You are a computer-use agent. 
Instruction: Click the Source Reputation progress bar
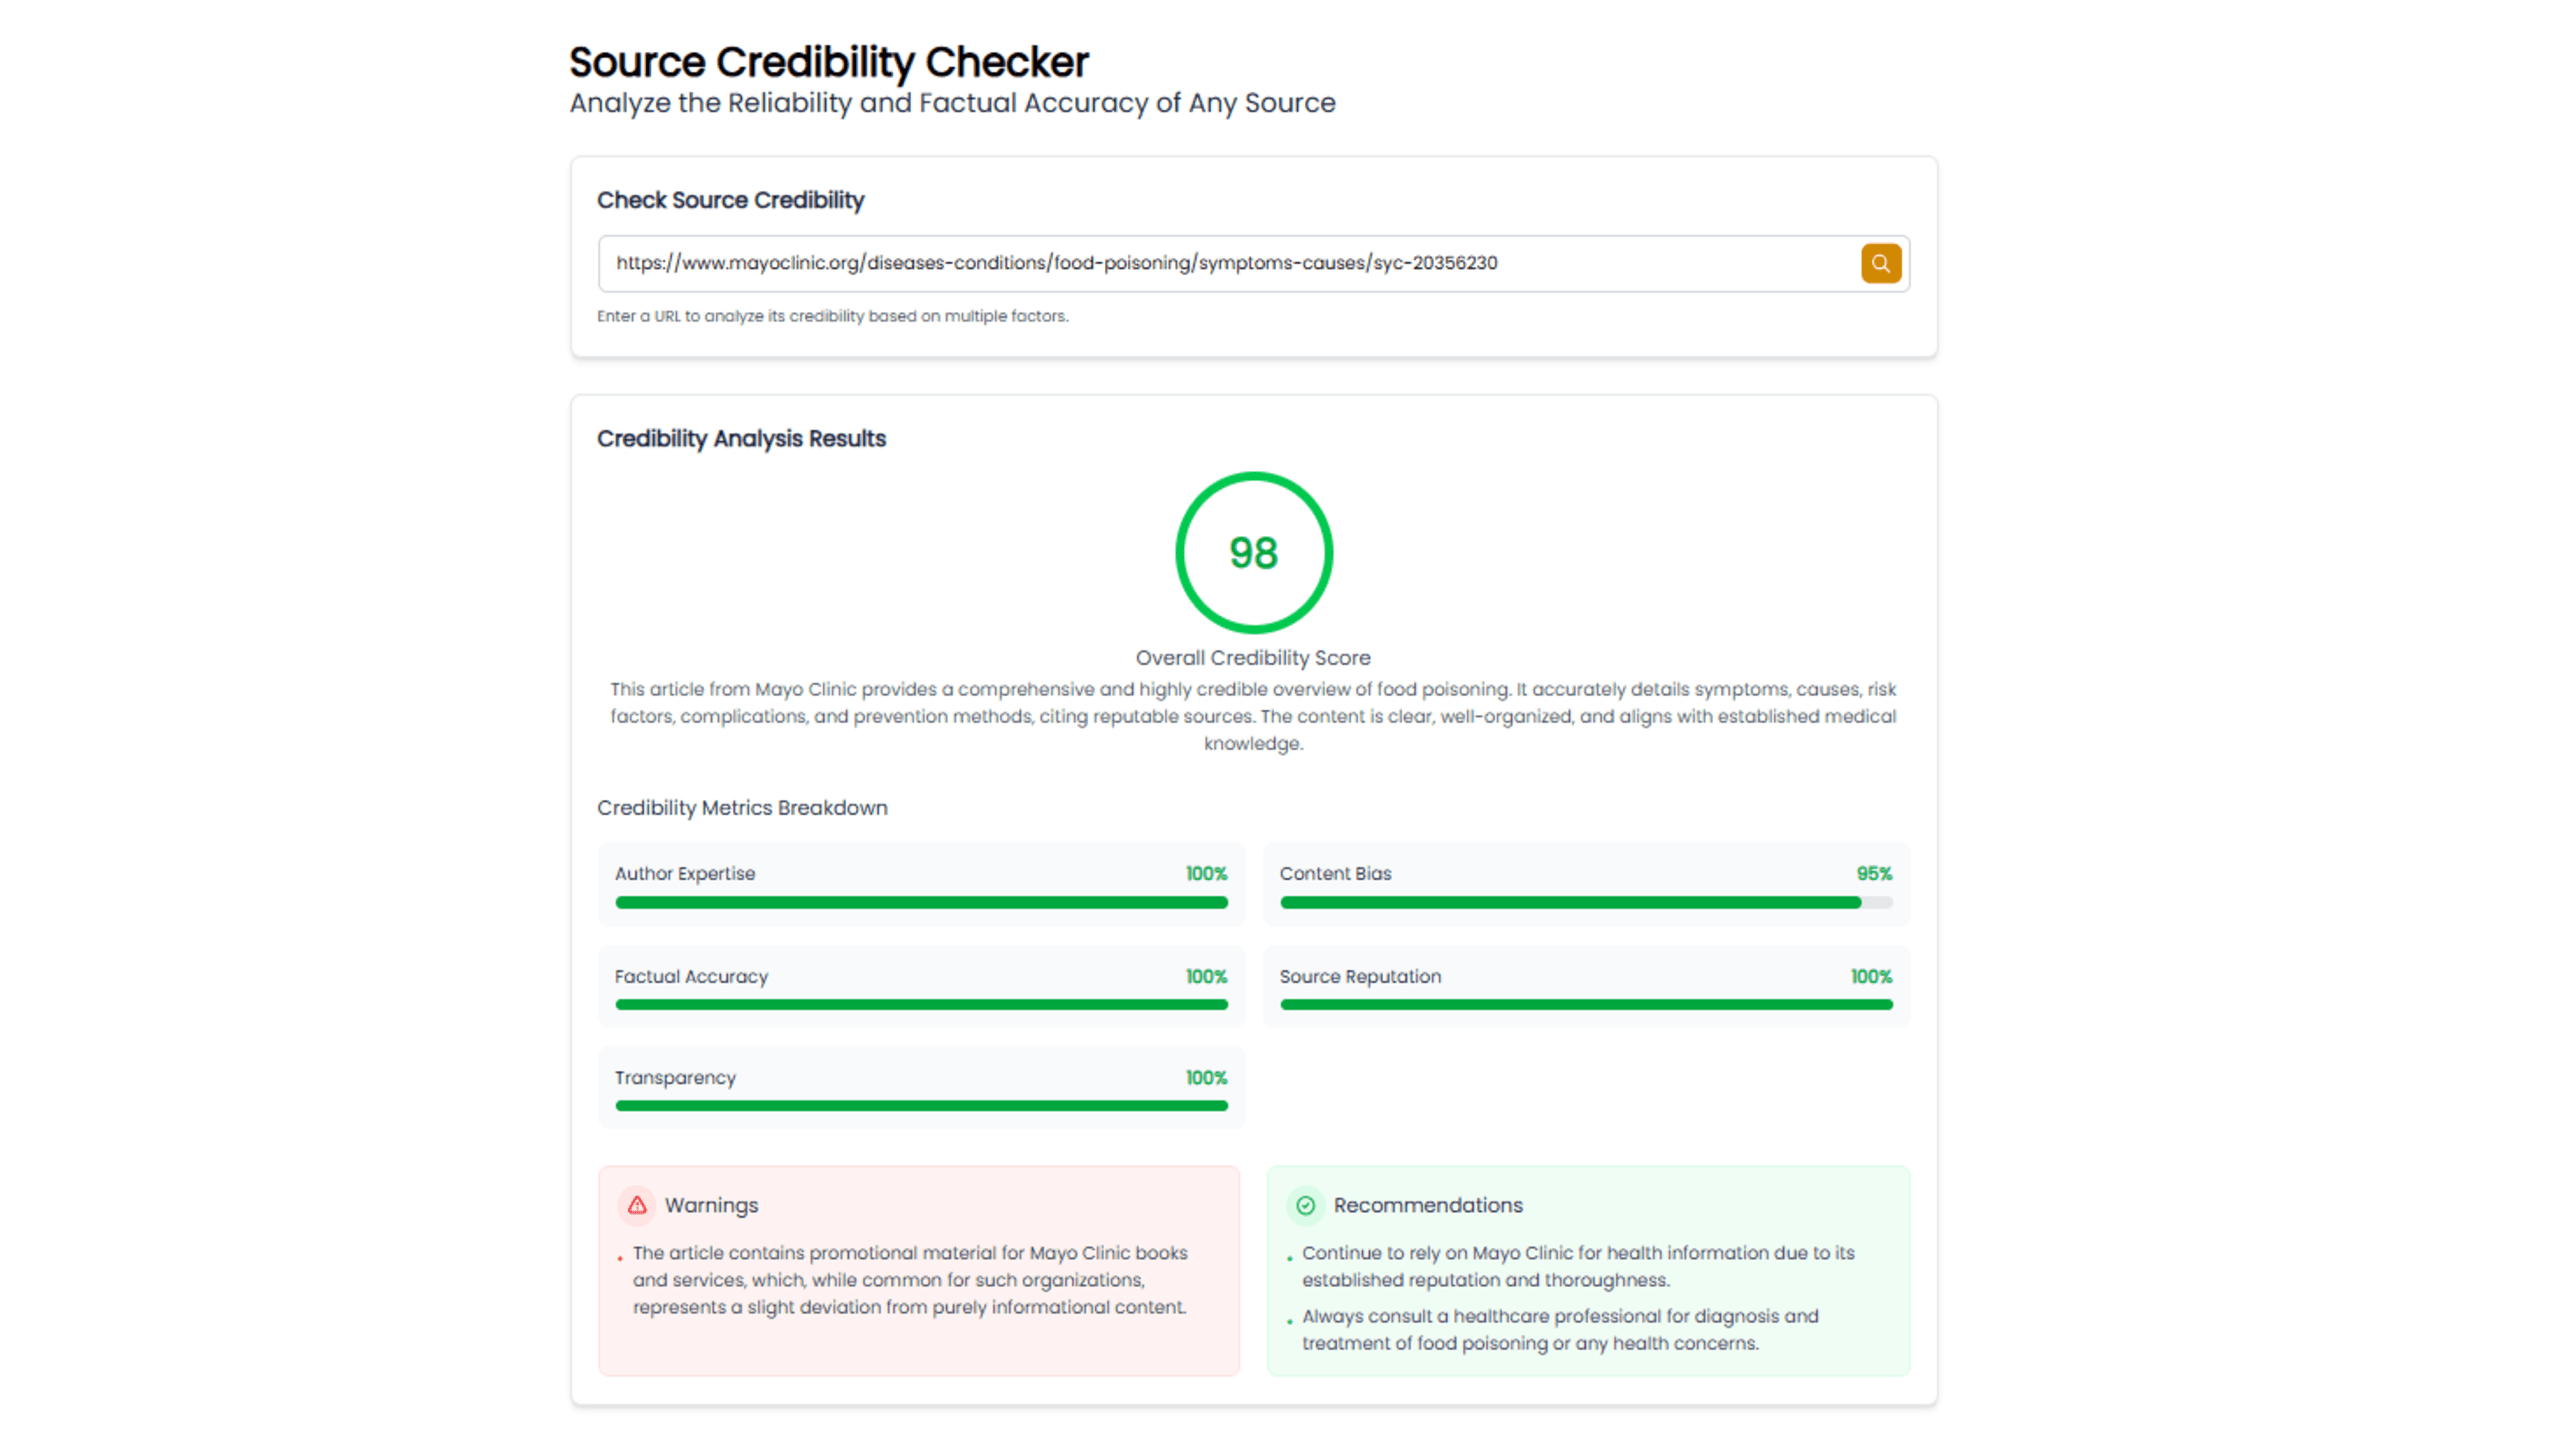pyautogui.click(x=1585, y=1004)
